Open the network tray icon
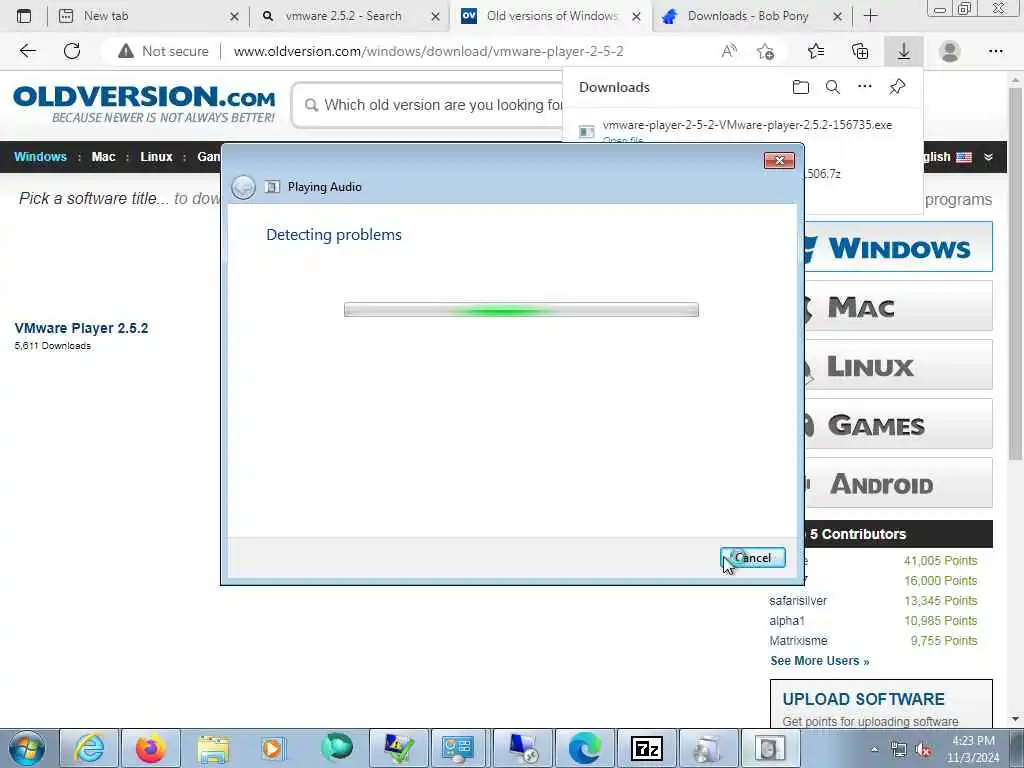This screenshot has width=1024, height=768. point(899,749)
